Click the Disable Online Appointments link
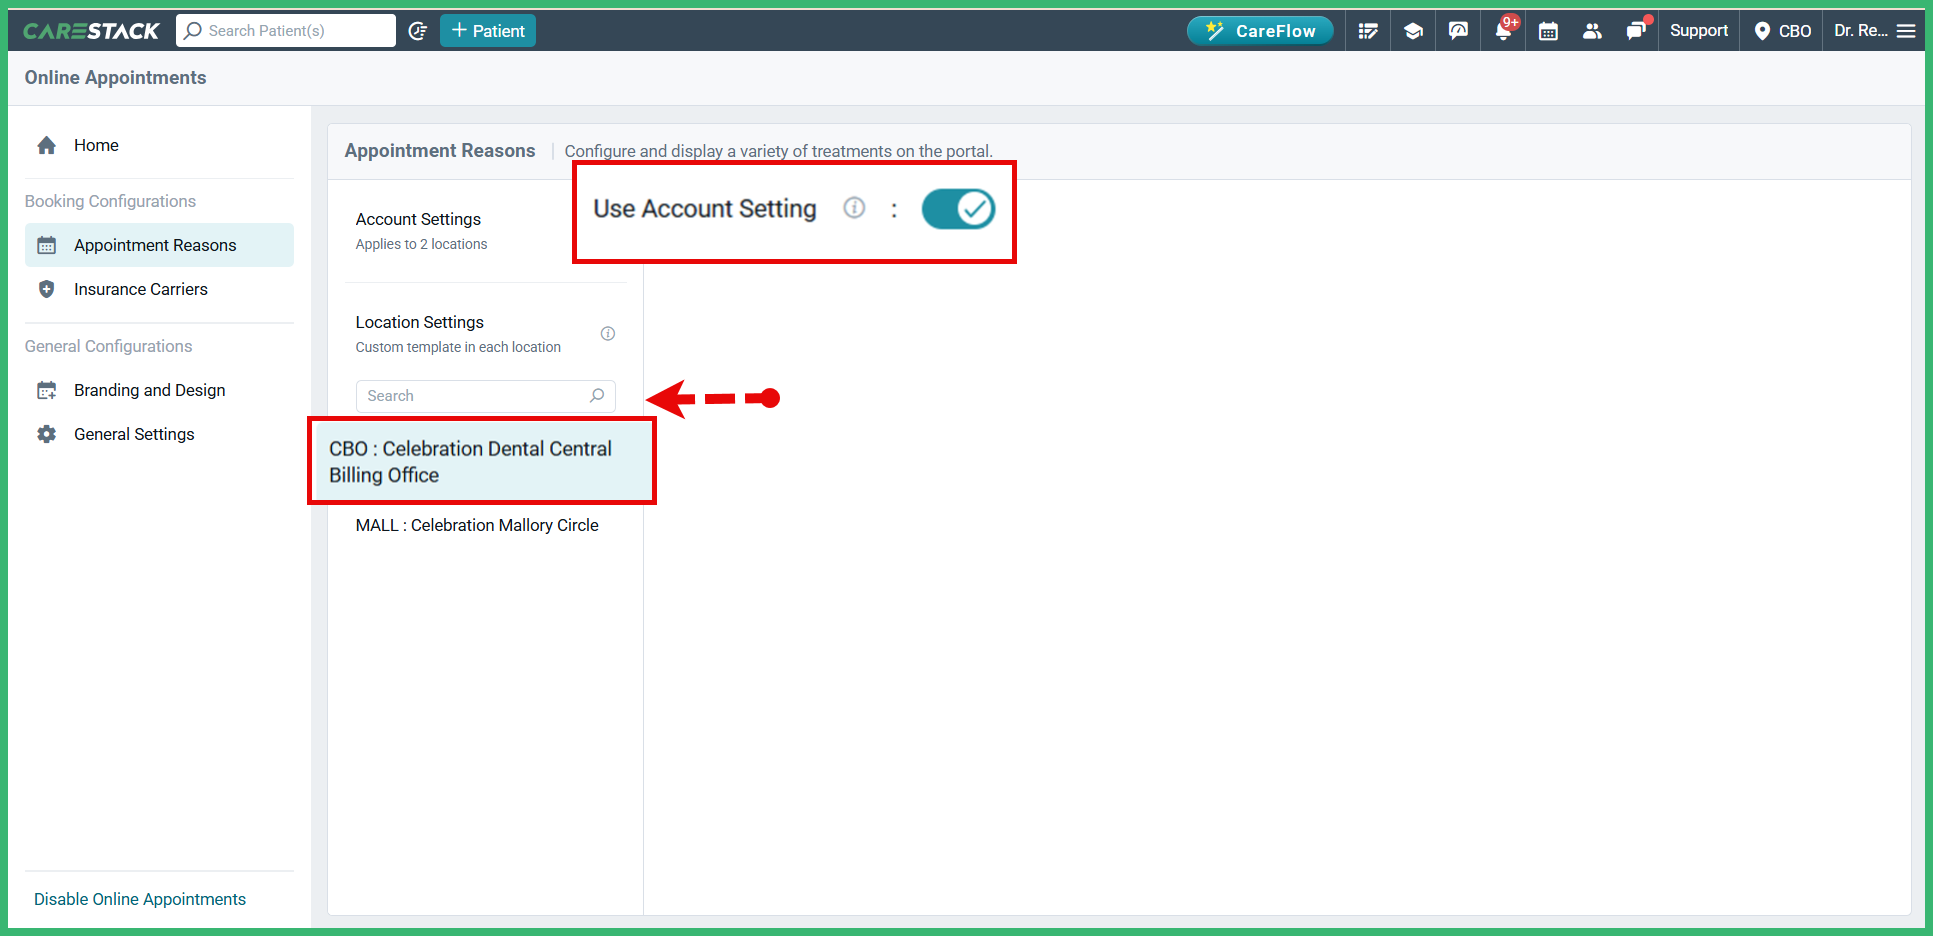This screenshot has height=936, width=1933. click(140, 899)
